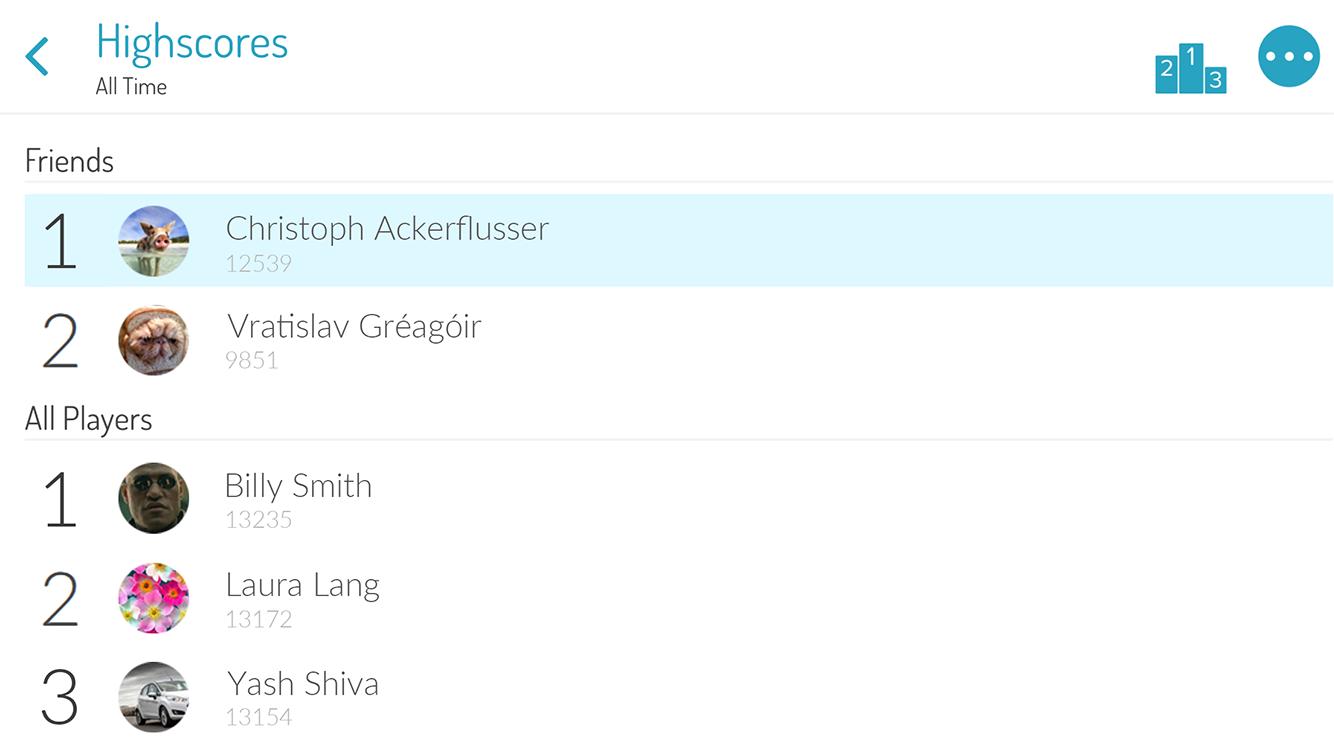Click Billy Smith's sunglasses avatar
The image size is (1334, 750).
pos(154,498)
